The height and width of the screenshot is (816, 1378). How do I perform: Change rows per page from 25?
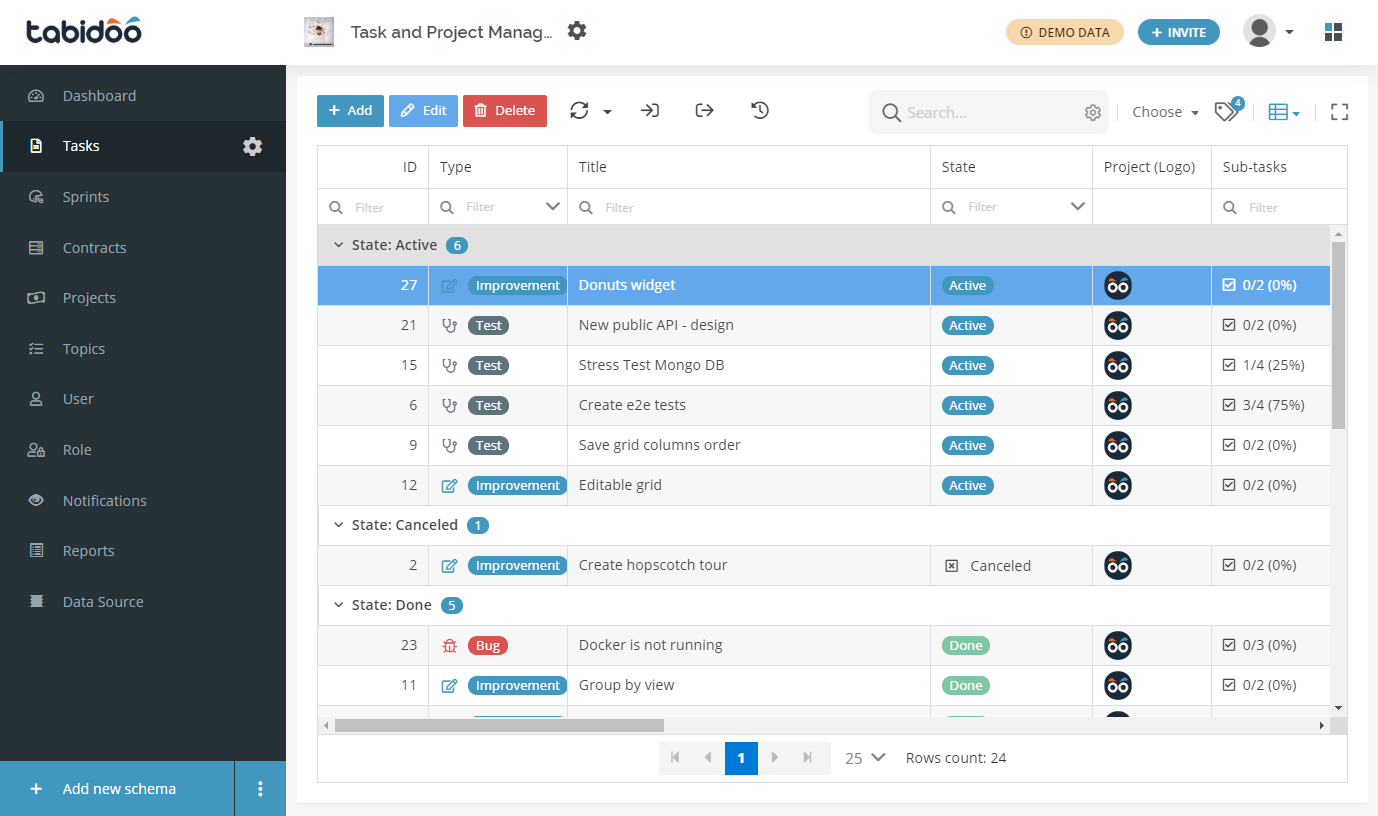point(865,758)
